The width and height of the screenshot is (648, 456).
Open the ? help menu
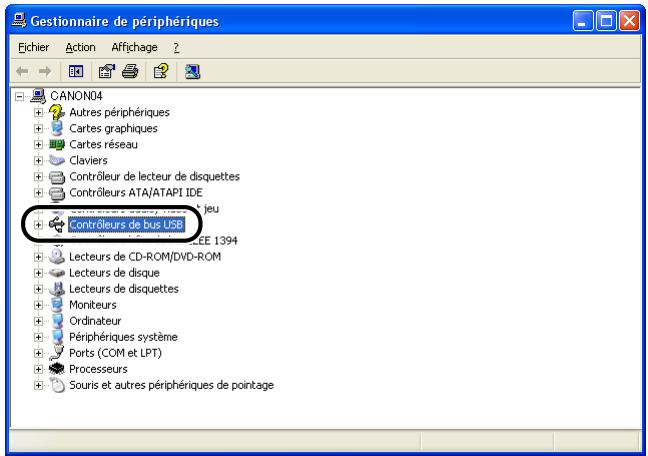tap(176, 48)
